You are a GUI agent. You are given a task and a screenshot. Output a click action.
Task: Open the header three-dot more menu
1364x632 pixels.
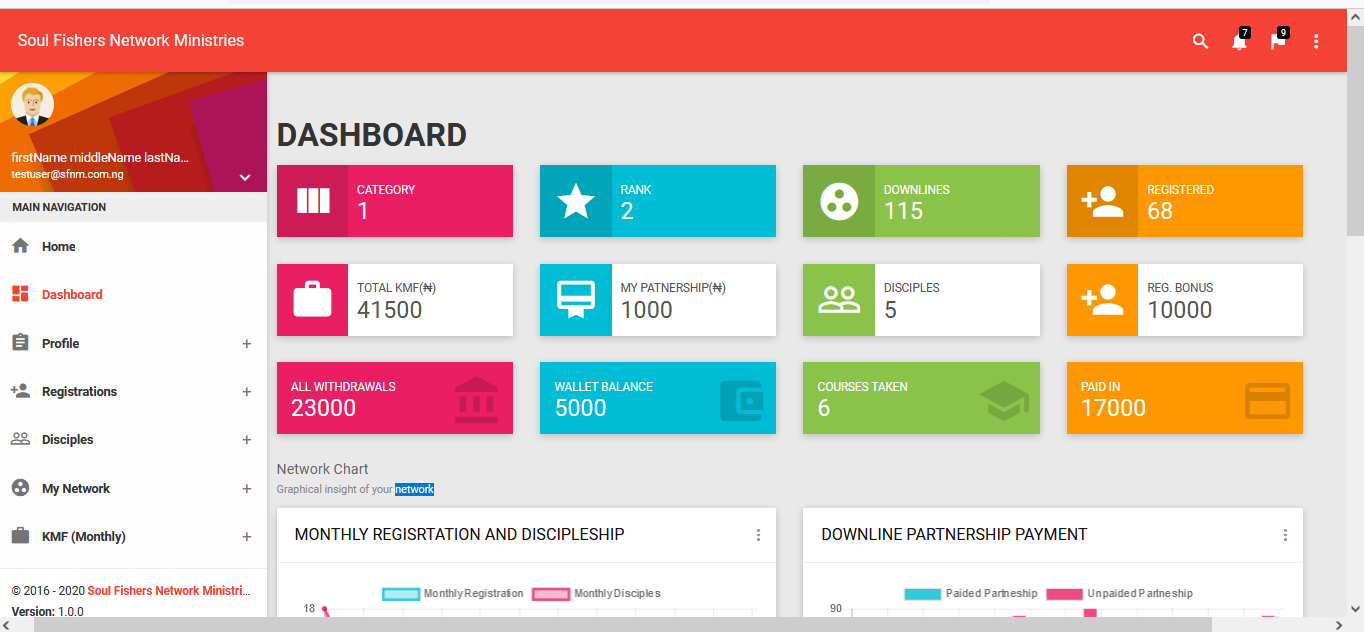coord(1316,41)
